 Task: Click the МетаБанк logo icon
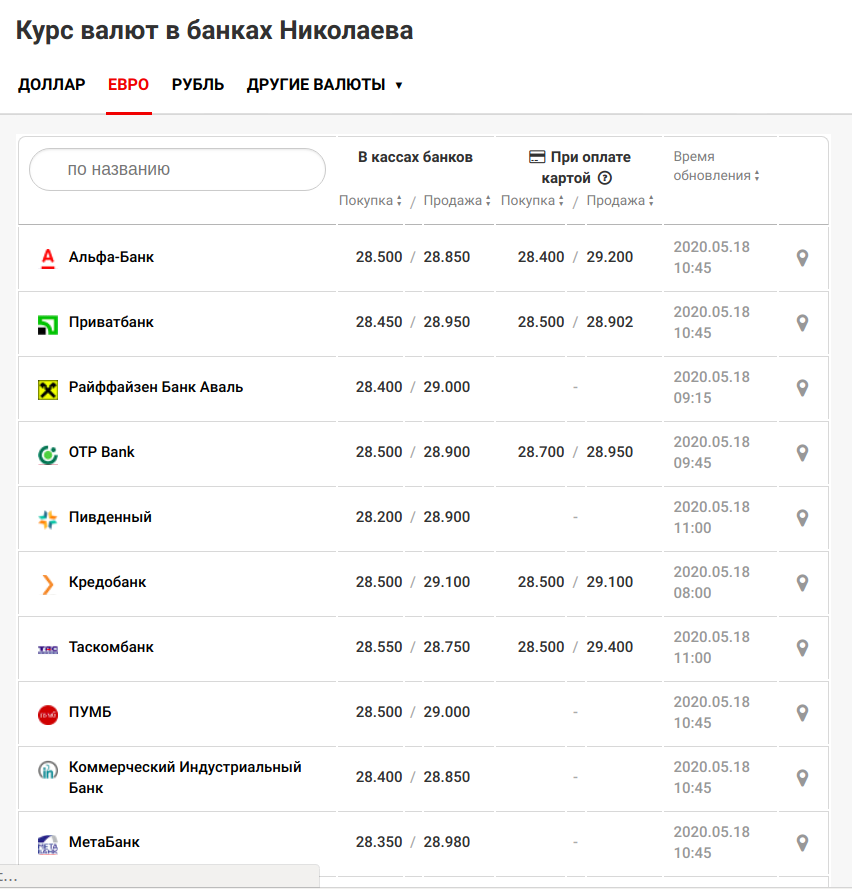click(x=48, y=845)
